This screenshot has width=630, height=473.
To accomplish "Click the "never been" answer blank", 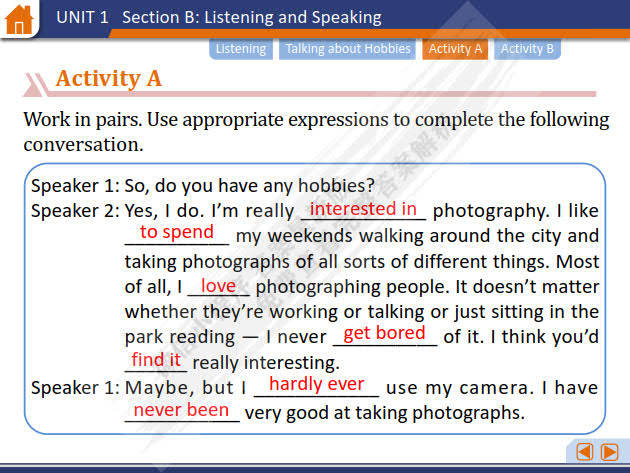I will point(181,410).
